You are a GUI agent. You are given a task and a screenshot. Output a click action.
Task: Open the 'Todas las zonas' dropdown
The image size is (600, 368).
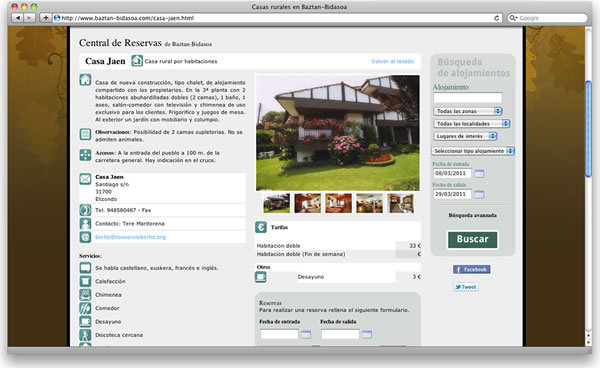pos(468,111)
